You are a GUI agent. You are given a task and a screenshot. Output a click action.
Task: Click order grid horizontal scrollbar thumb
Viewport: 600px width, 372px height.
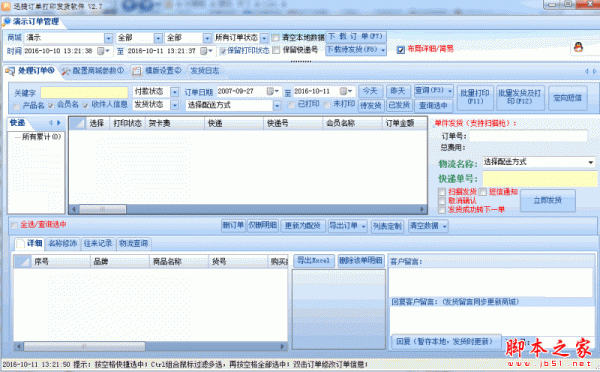[103, 209]
